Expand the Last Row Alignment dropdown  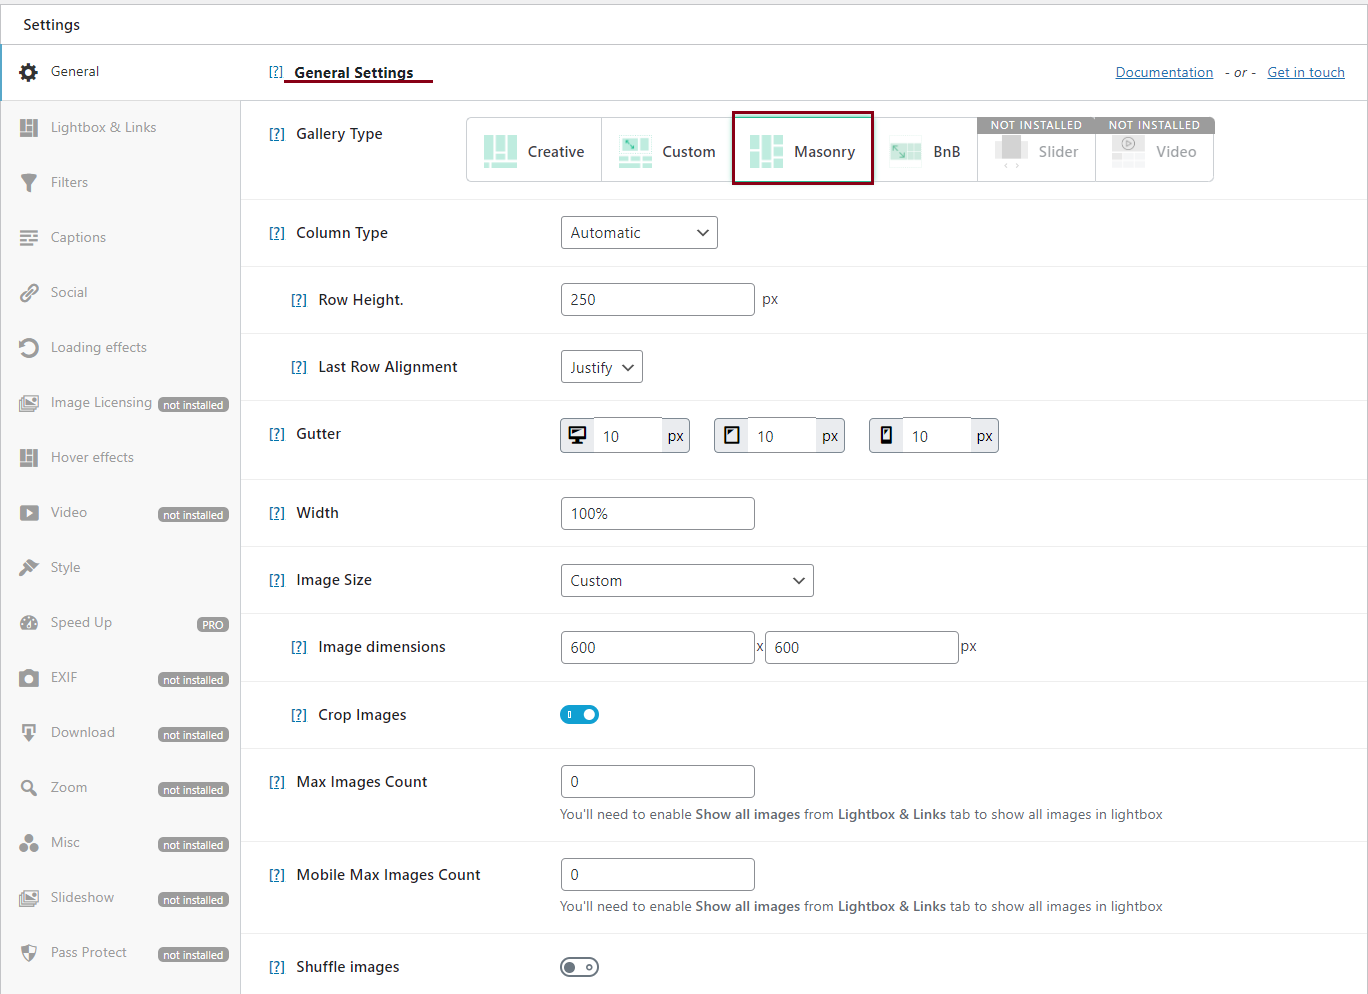pyautogui.click(x=601, y=367)
